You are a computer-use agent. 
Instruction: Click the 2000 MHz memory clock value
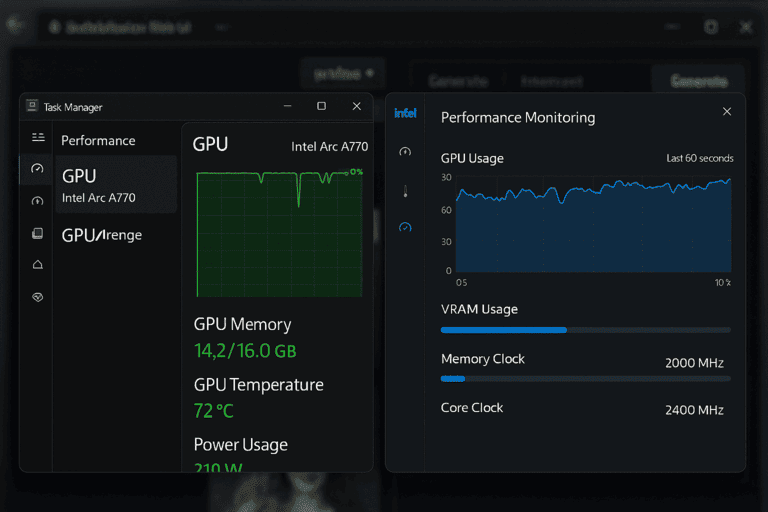pyautogui.click(x=694, y=363)
